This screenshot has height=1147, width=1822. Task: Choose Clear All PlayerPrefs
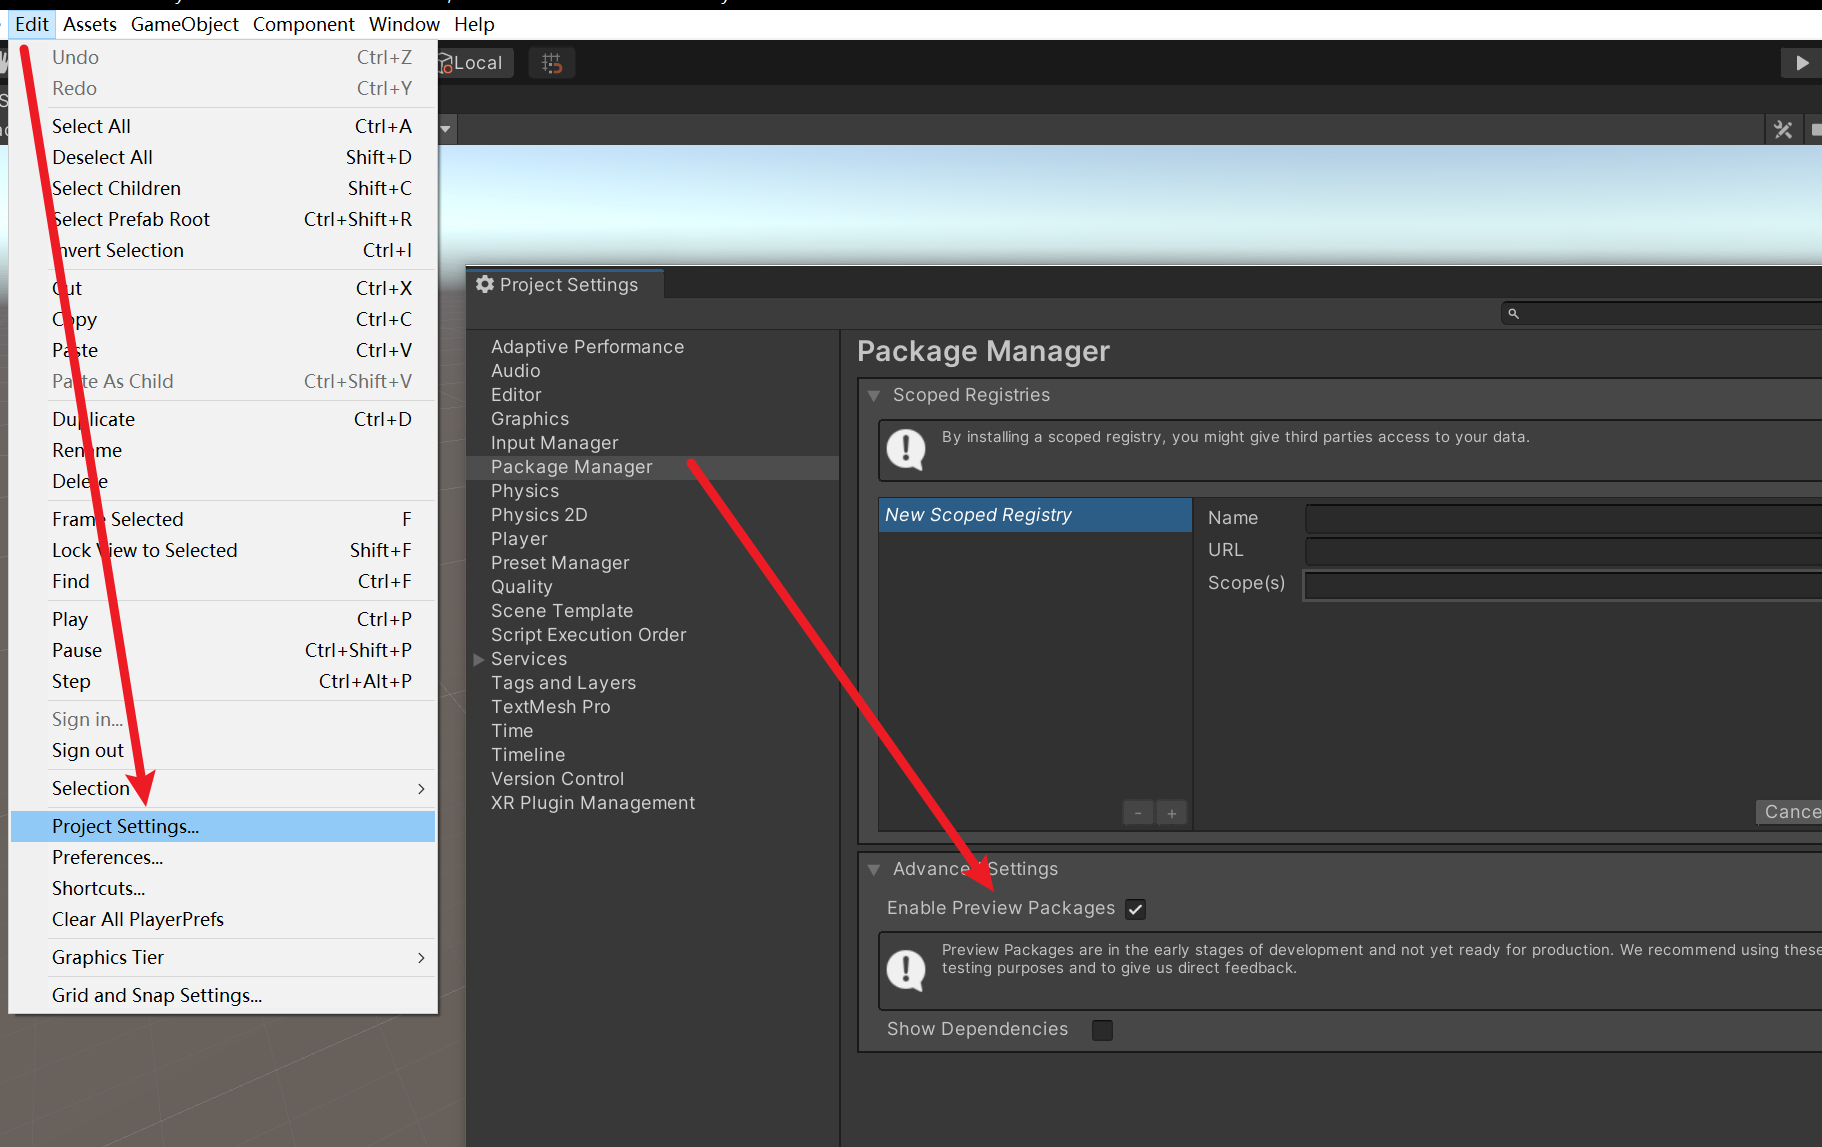[x=223, y=920]
